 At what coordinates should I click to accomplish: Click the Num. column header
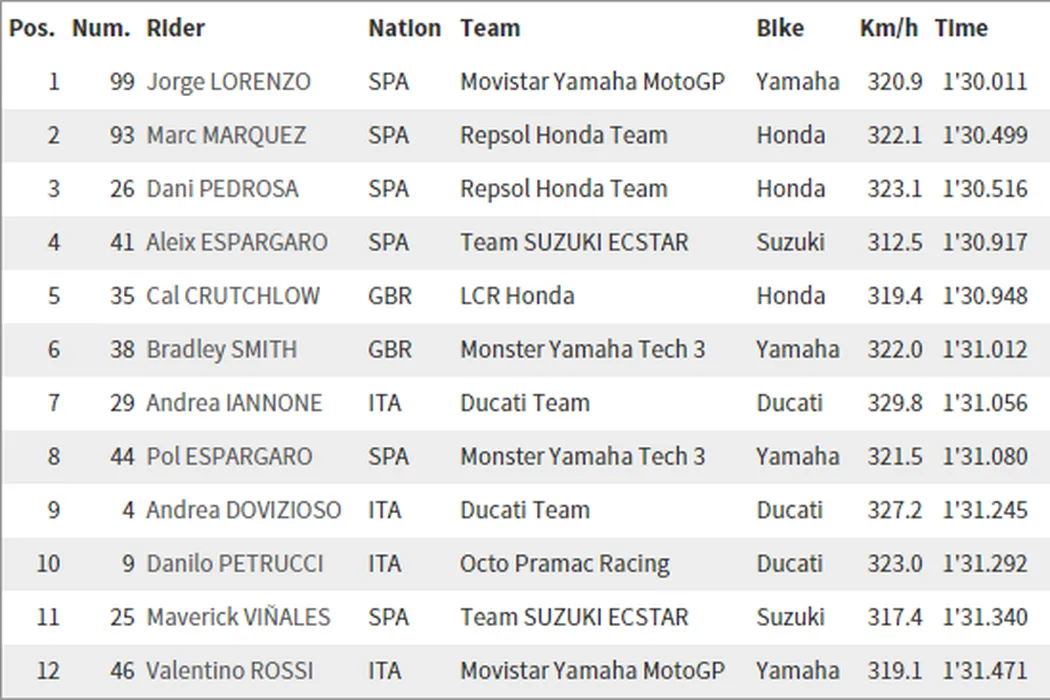click(x=101, y=28)
